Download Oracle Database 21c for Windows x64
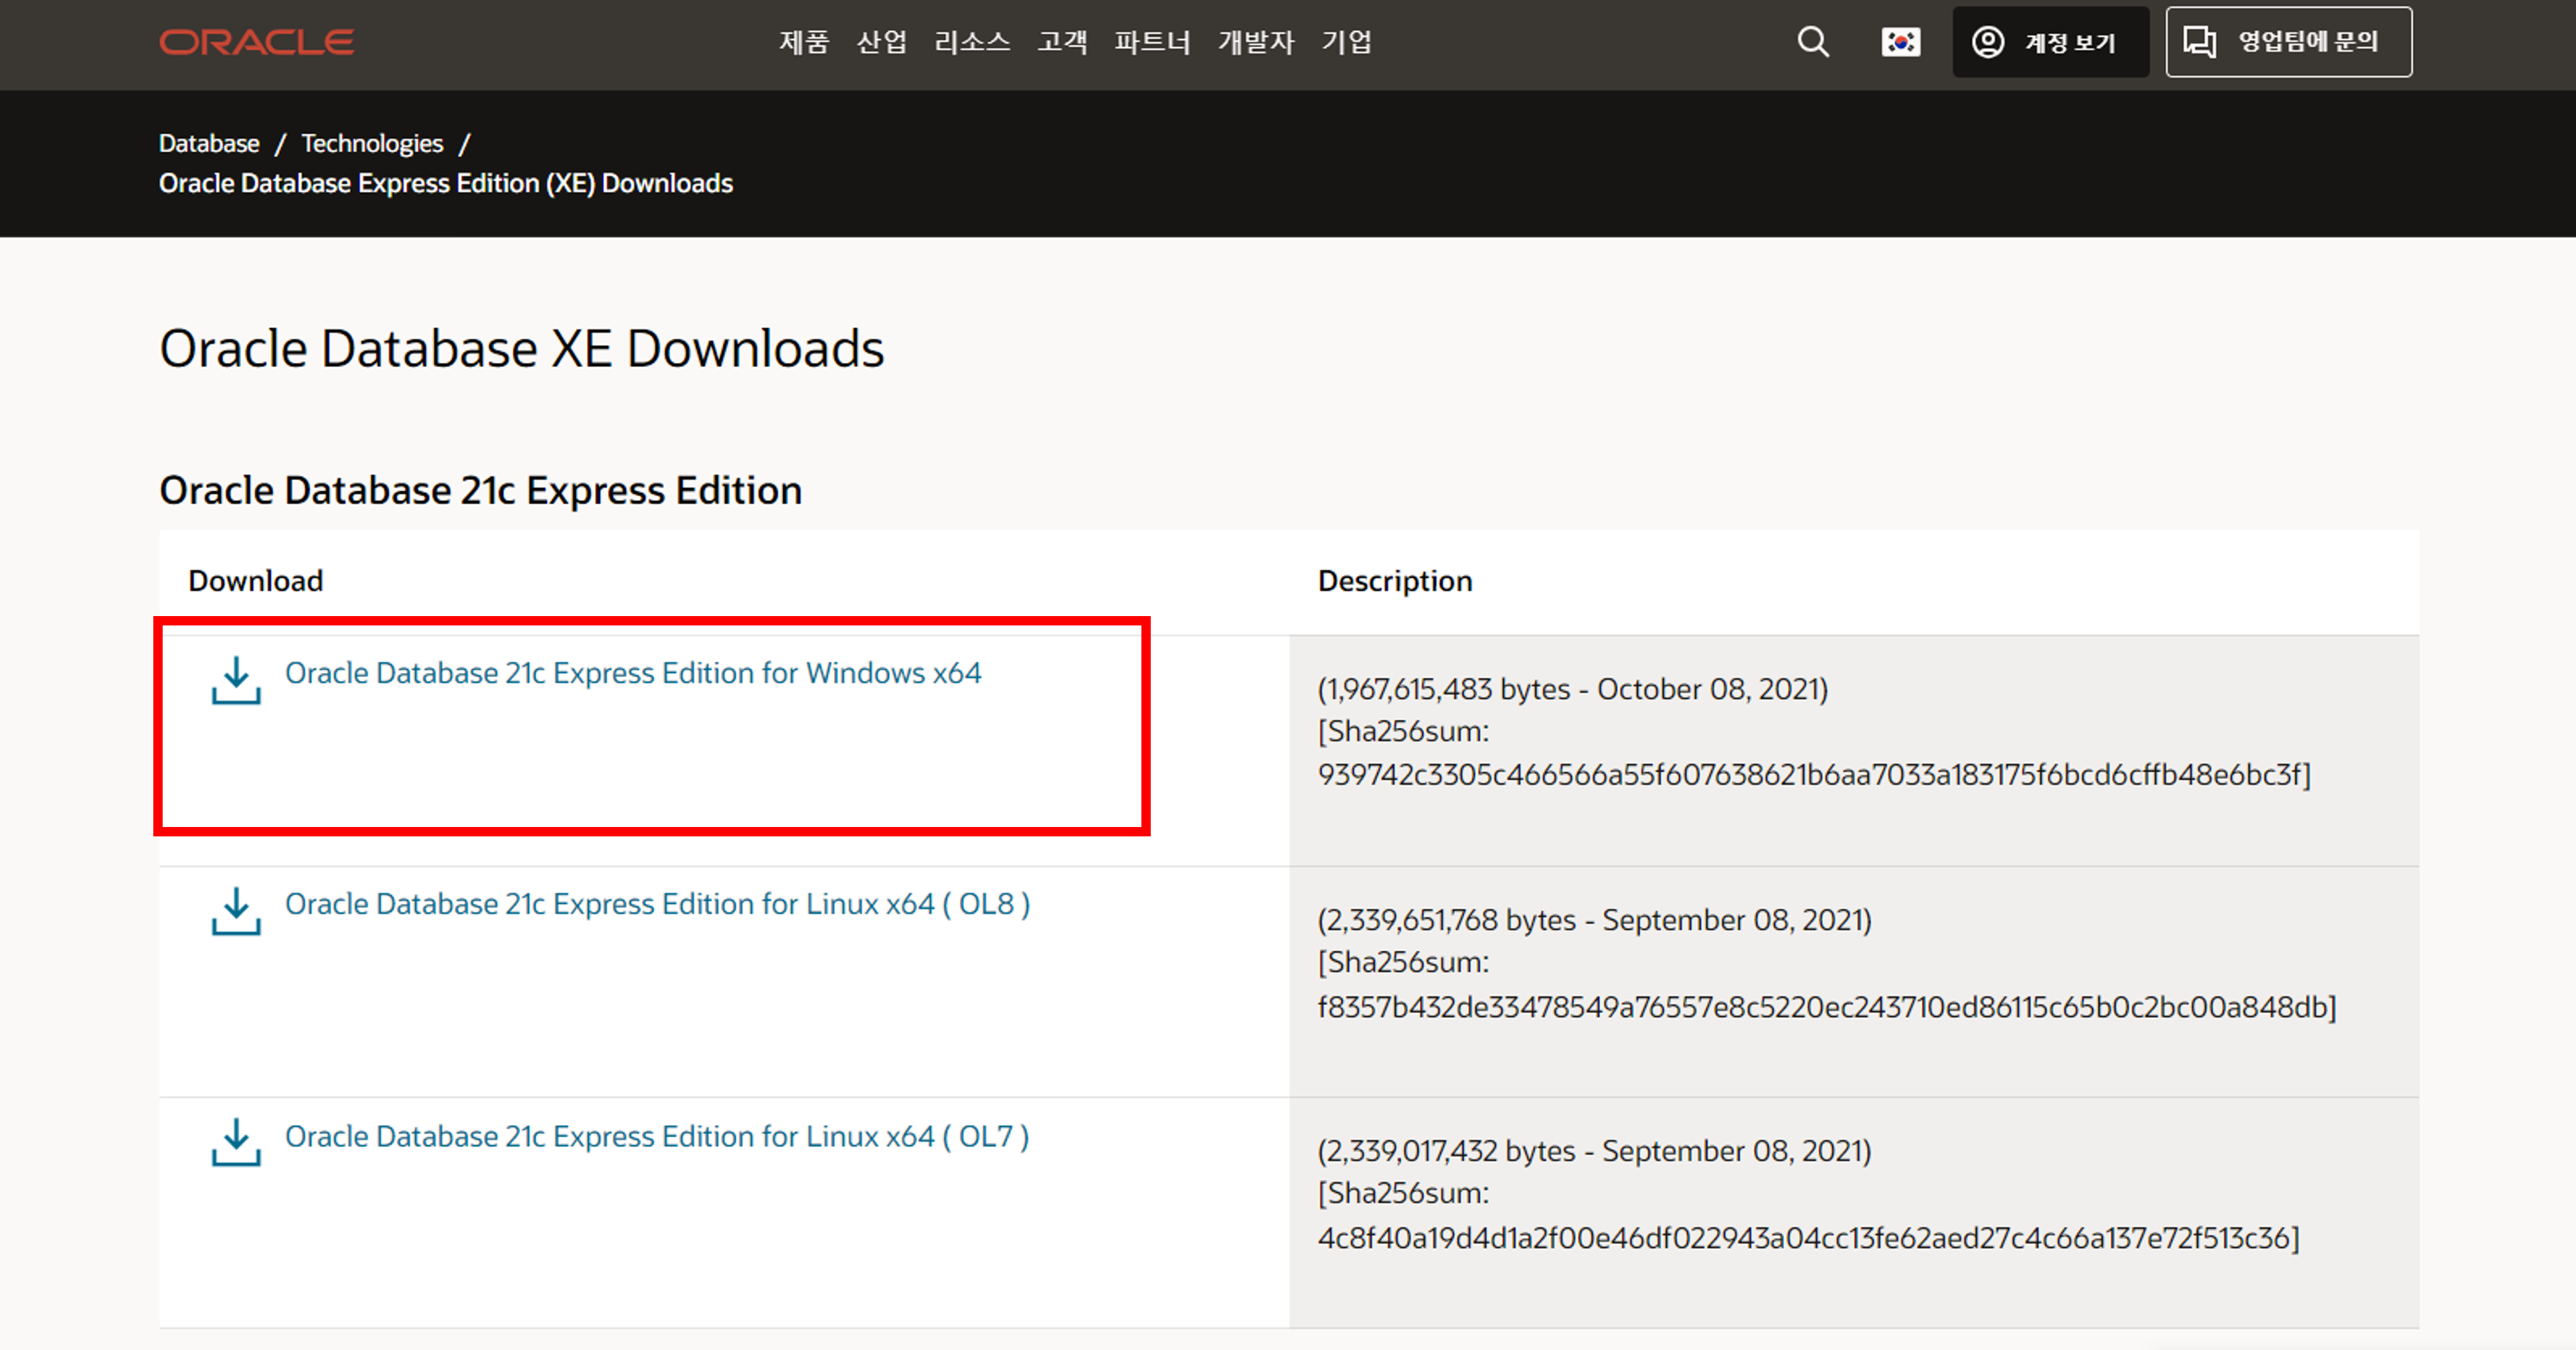 tap(633, 673)
